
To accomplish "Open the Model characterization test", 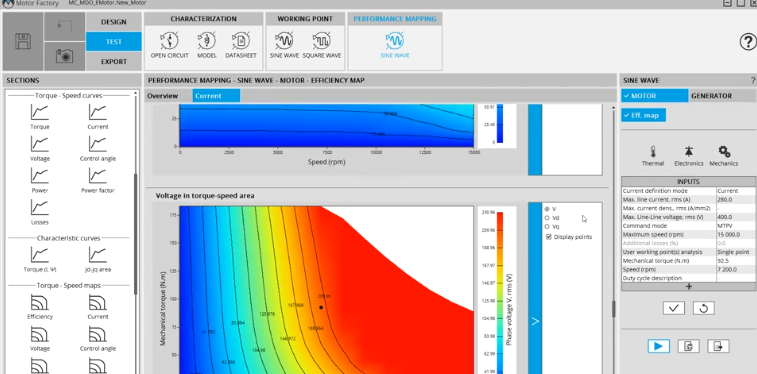I will point(207,45).
